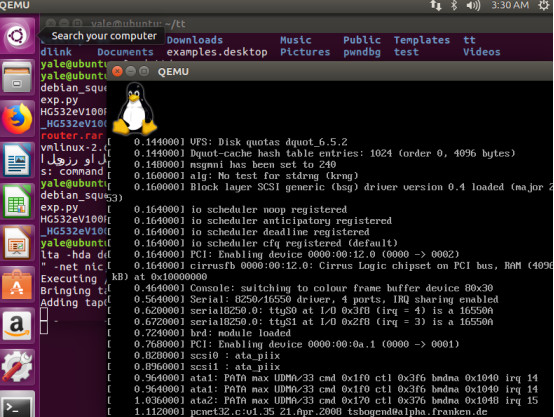This screenshot has height=417, width=554.
Task: Minimize the QEMU window
Action: pos(131,71)
